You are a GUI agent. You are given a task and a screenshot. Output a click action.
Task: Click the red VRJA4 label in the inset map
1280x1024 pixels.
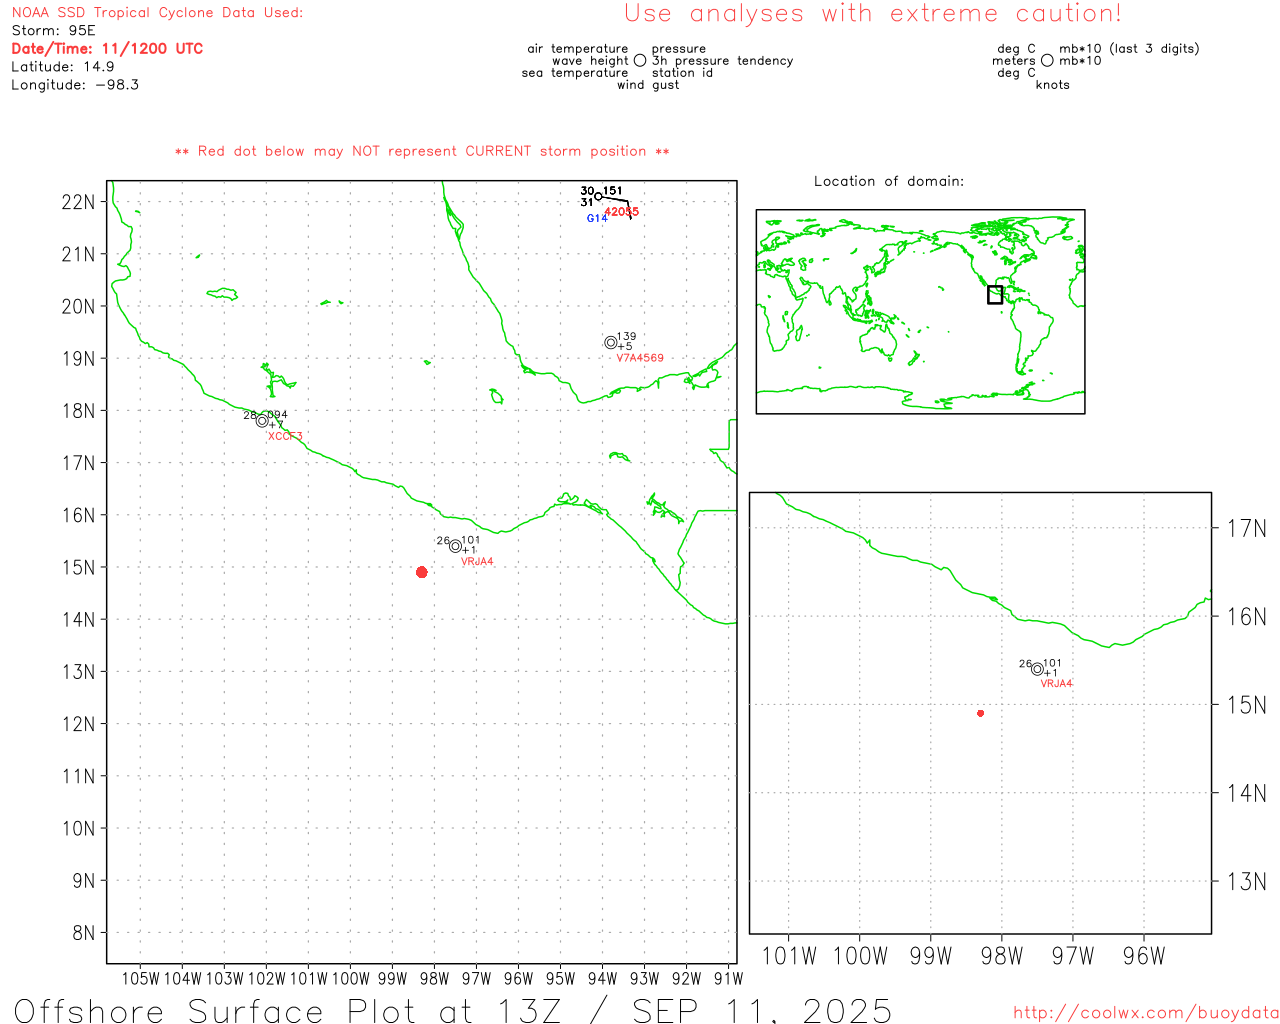click(1056, 684)
